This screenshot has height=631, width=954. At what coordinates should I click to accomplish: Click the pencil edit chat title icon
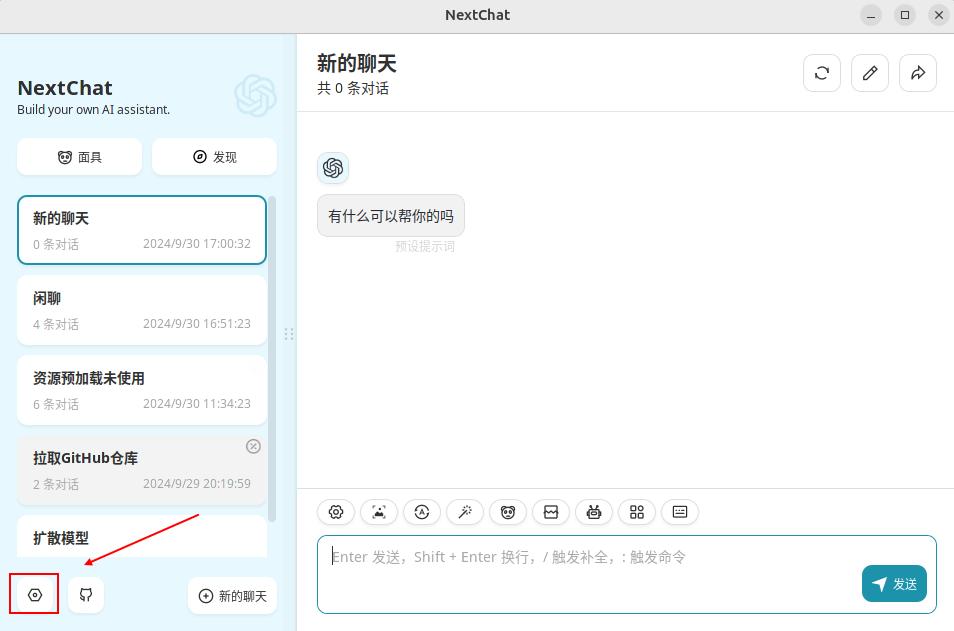[870, 73]
